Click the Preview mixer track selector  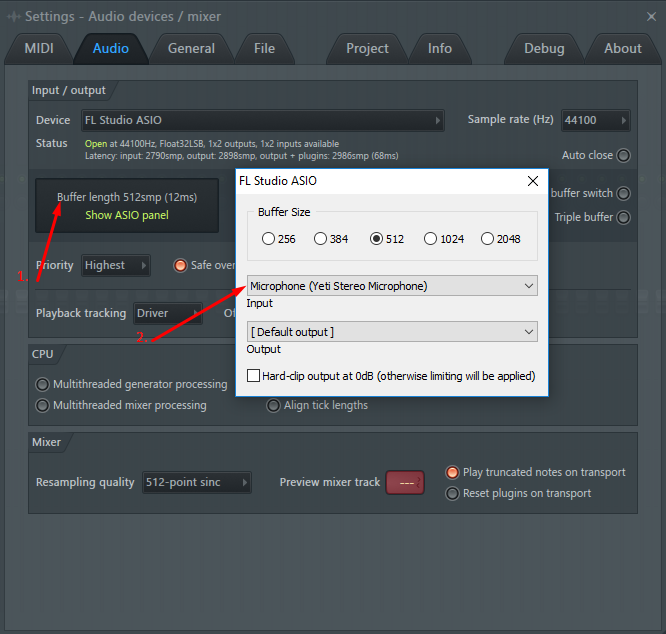[x=405, y=482]
